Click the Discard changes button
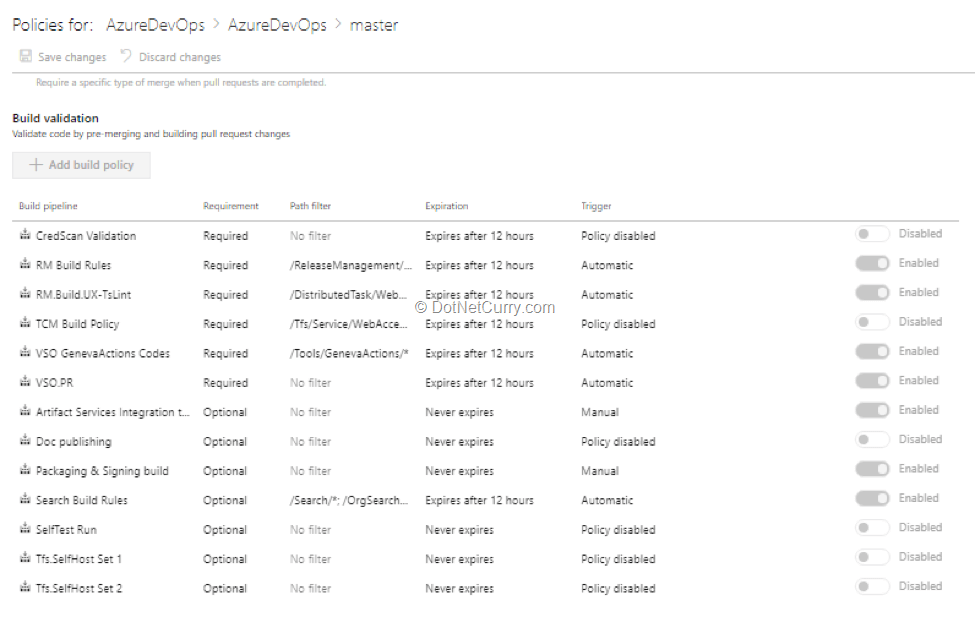 click(x=170, y=57)
